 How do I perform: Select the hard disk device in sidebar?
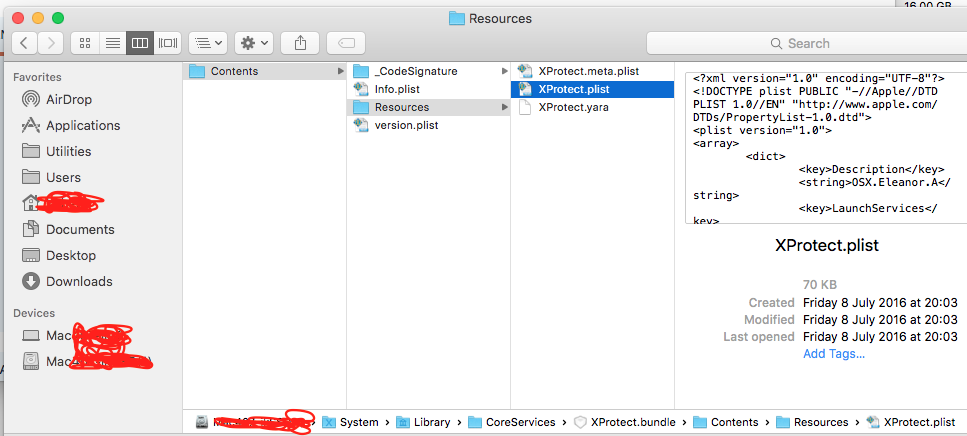pos(86,361)
